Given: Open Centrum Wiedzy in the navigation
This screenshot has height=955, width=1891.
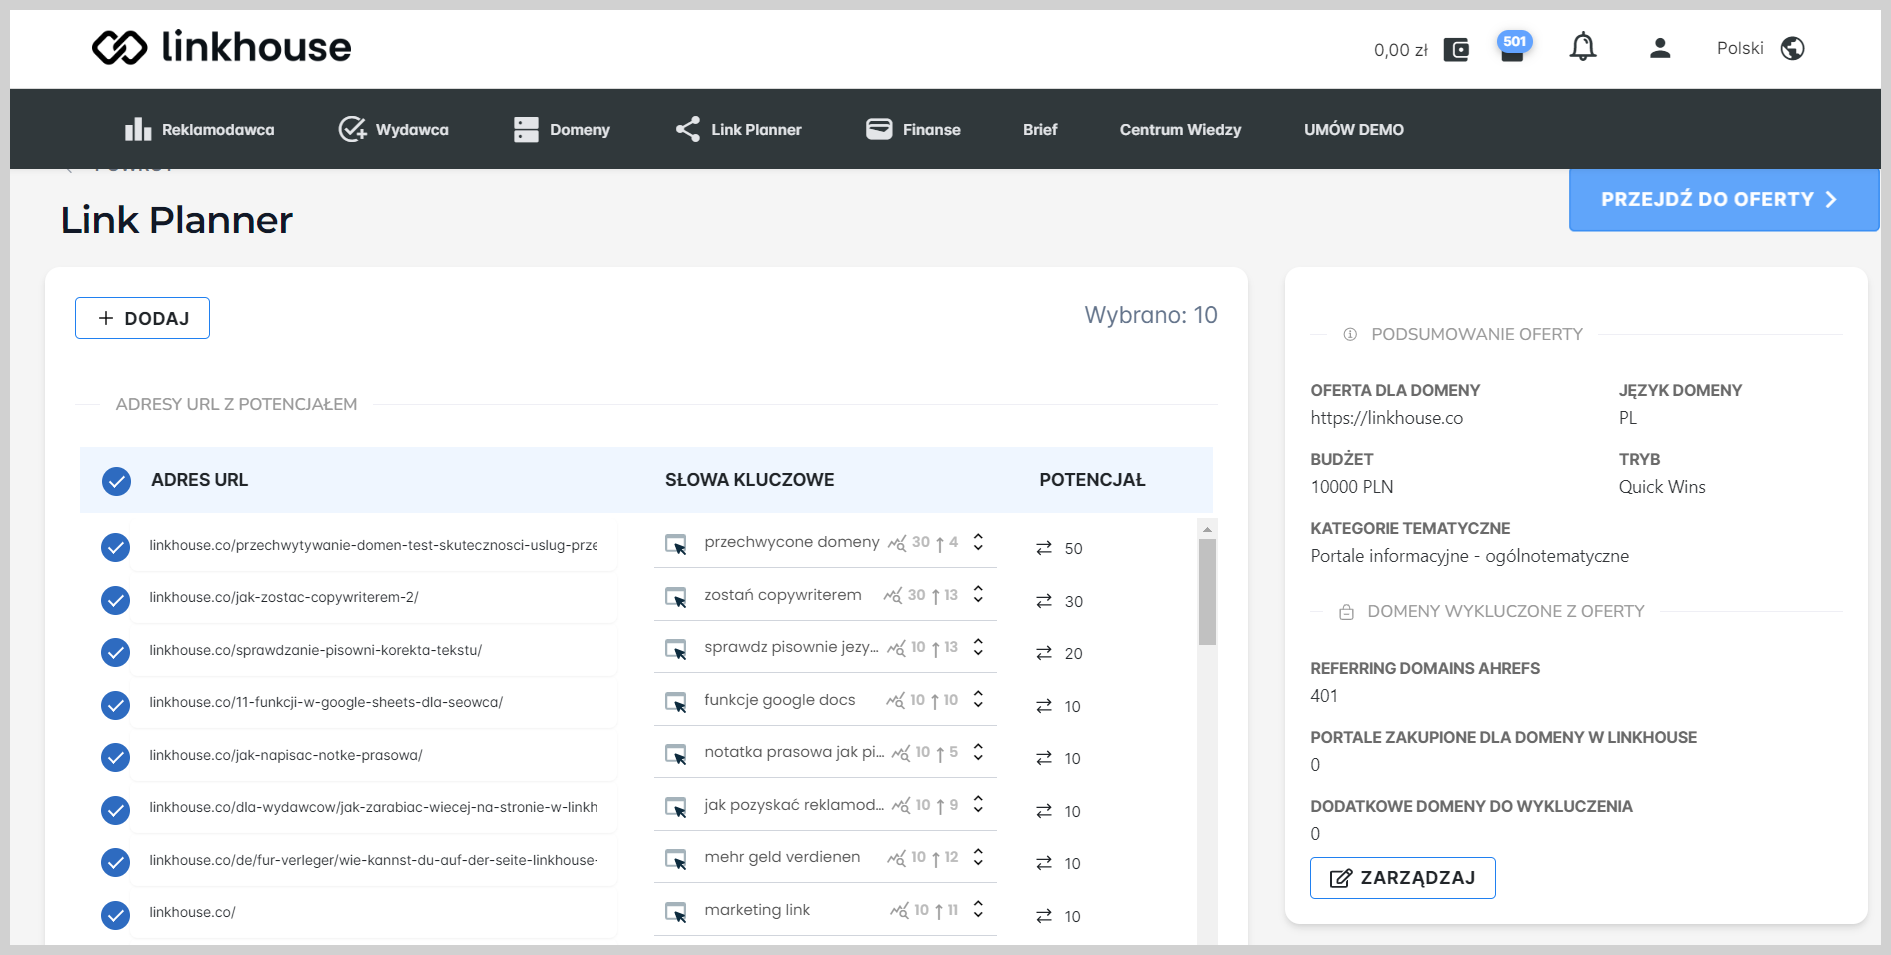Looking at the screenshot, I should pos(1180,129).
